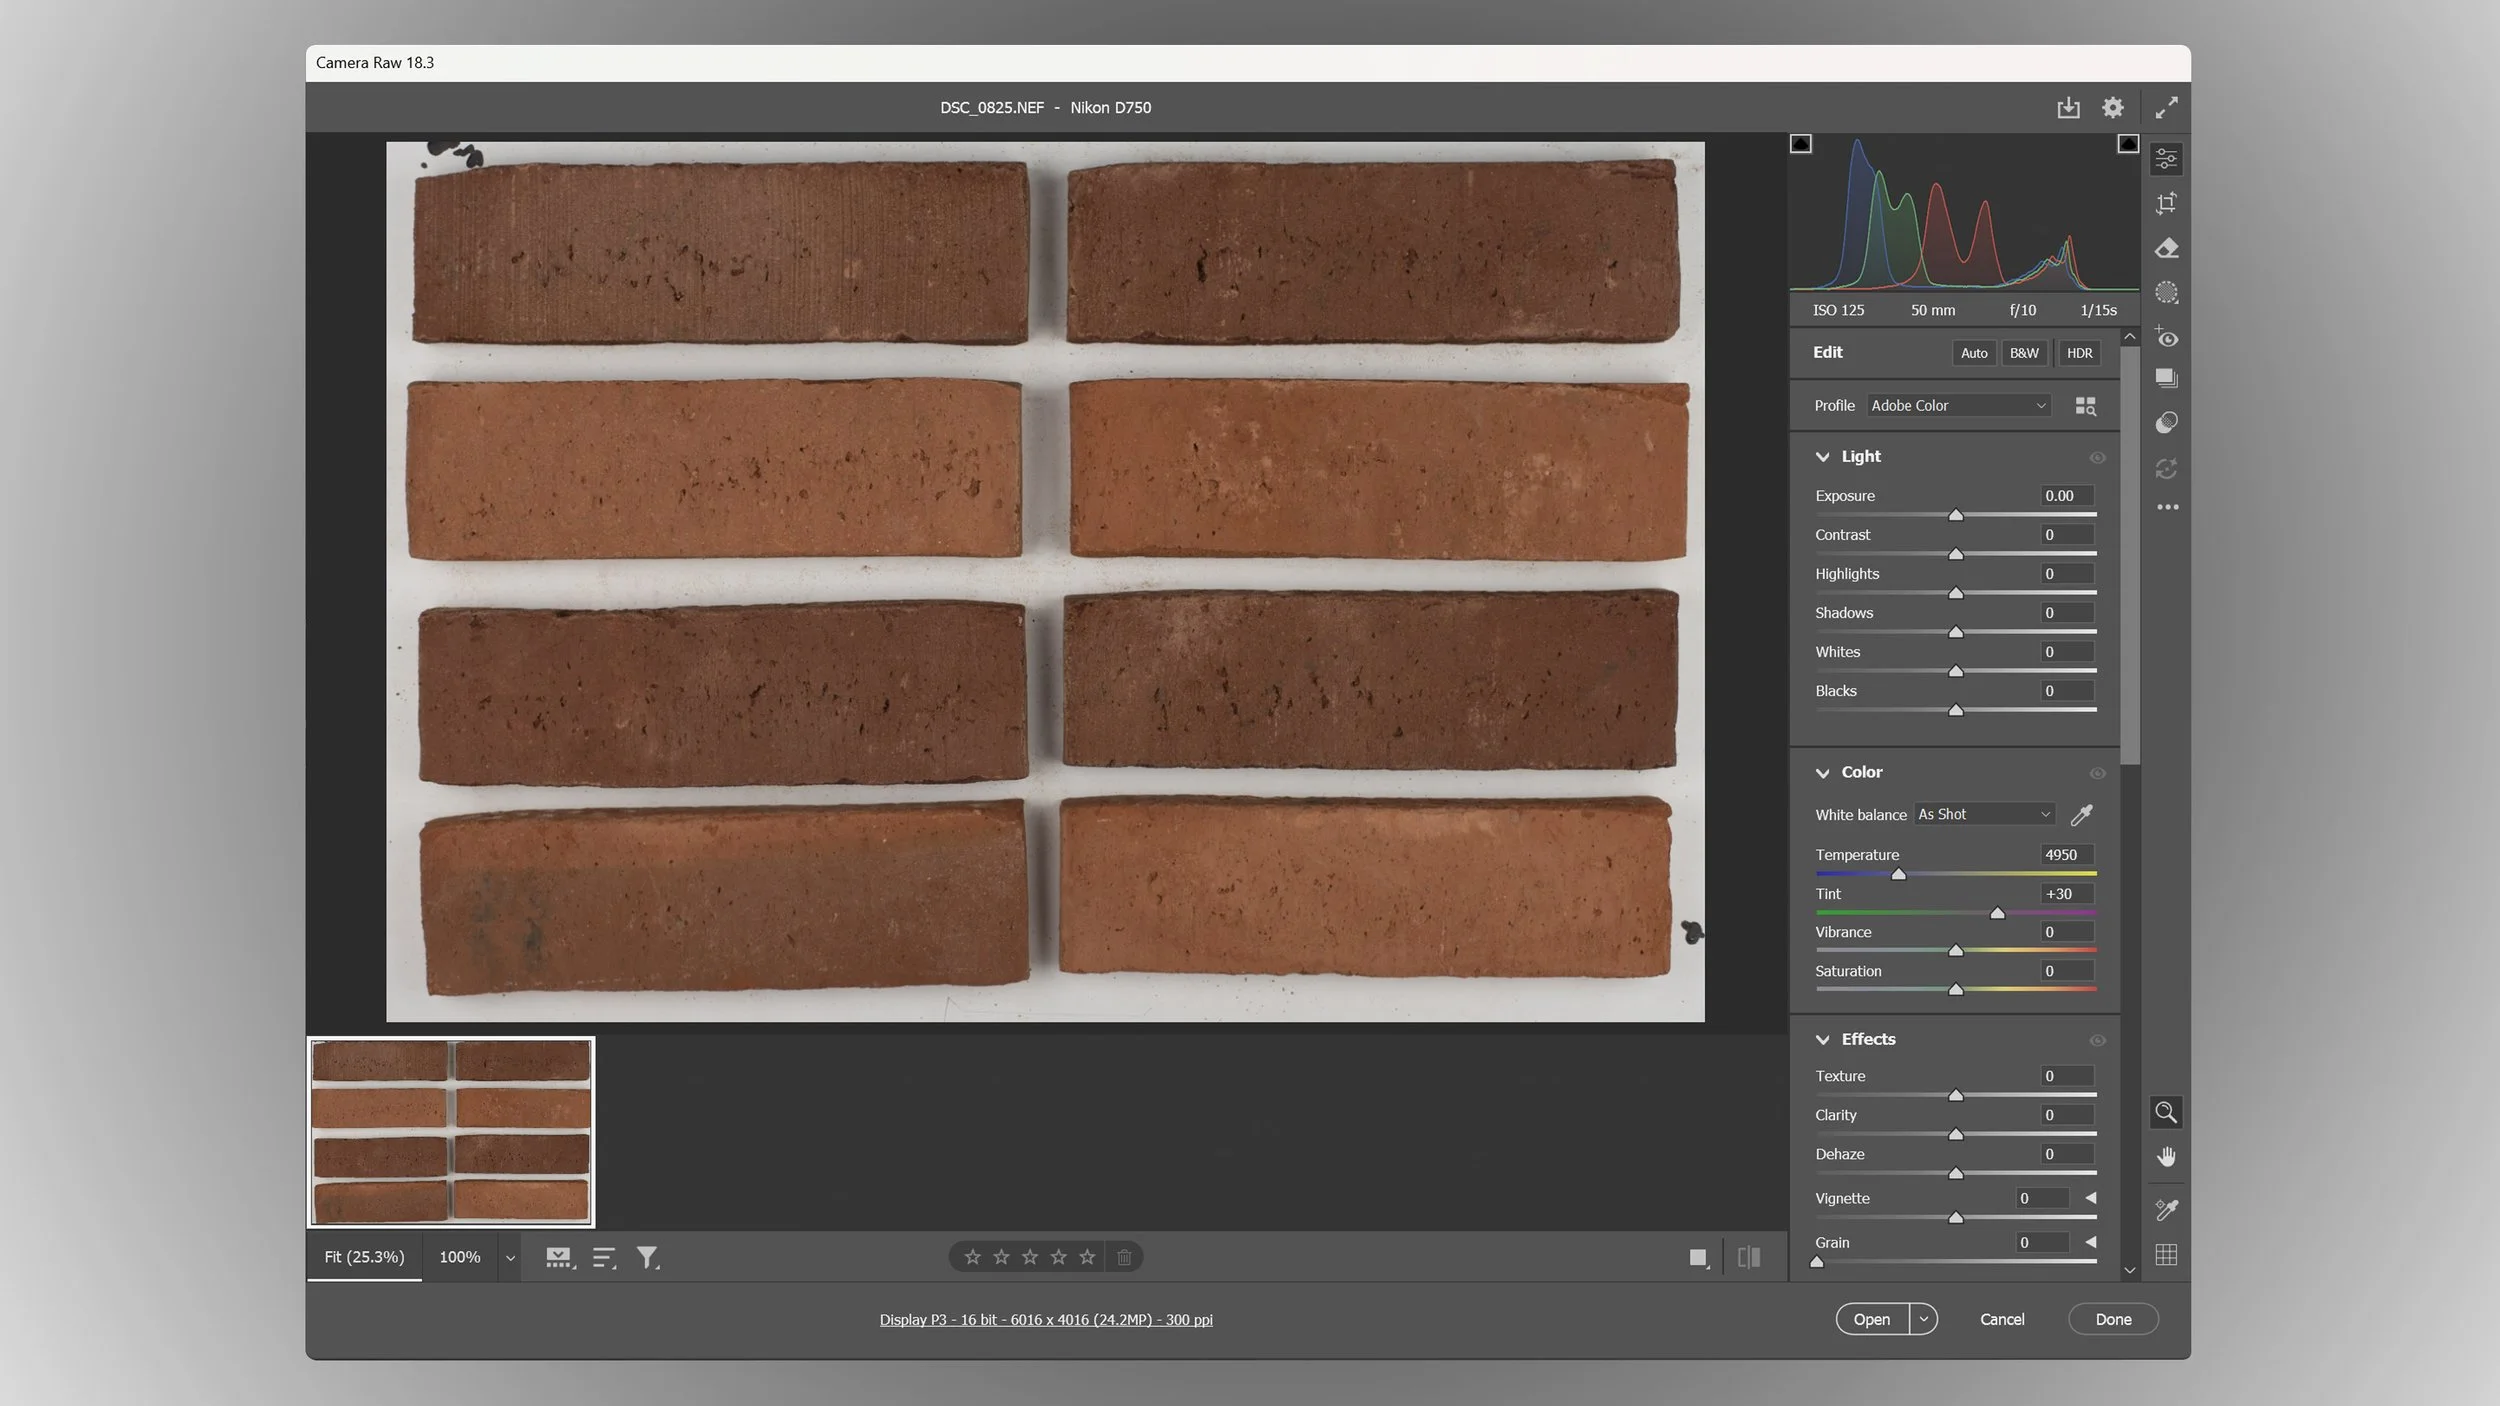This screenshot has width=2500, height=1406.
Task: Click the Clarity slider handle
Action: tap(1956, 1135)
